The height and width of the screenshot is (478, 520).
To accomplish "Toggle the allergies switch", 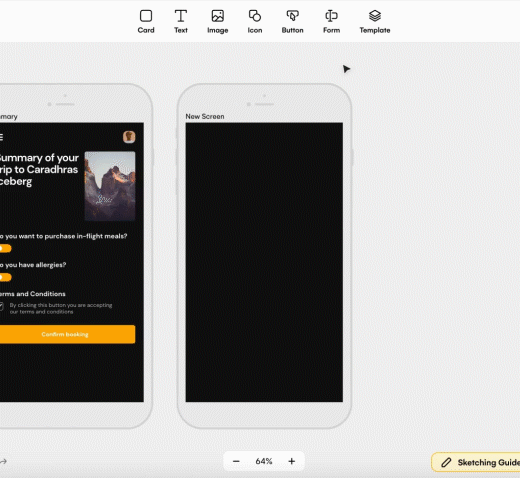I will 5,277.
